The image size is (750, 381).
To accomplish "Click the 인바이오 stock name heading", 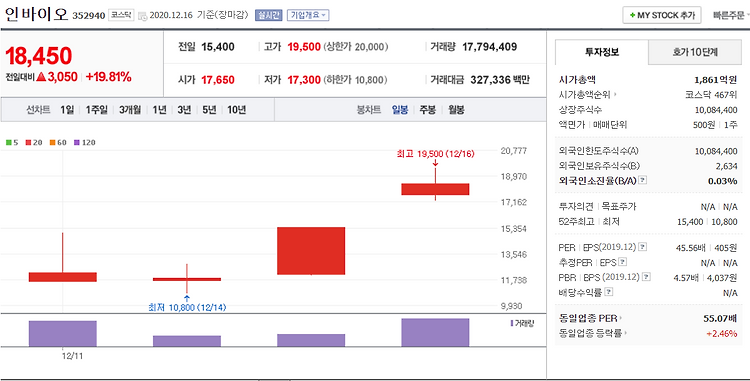I will click(x=36, y=14).
